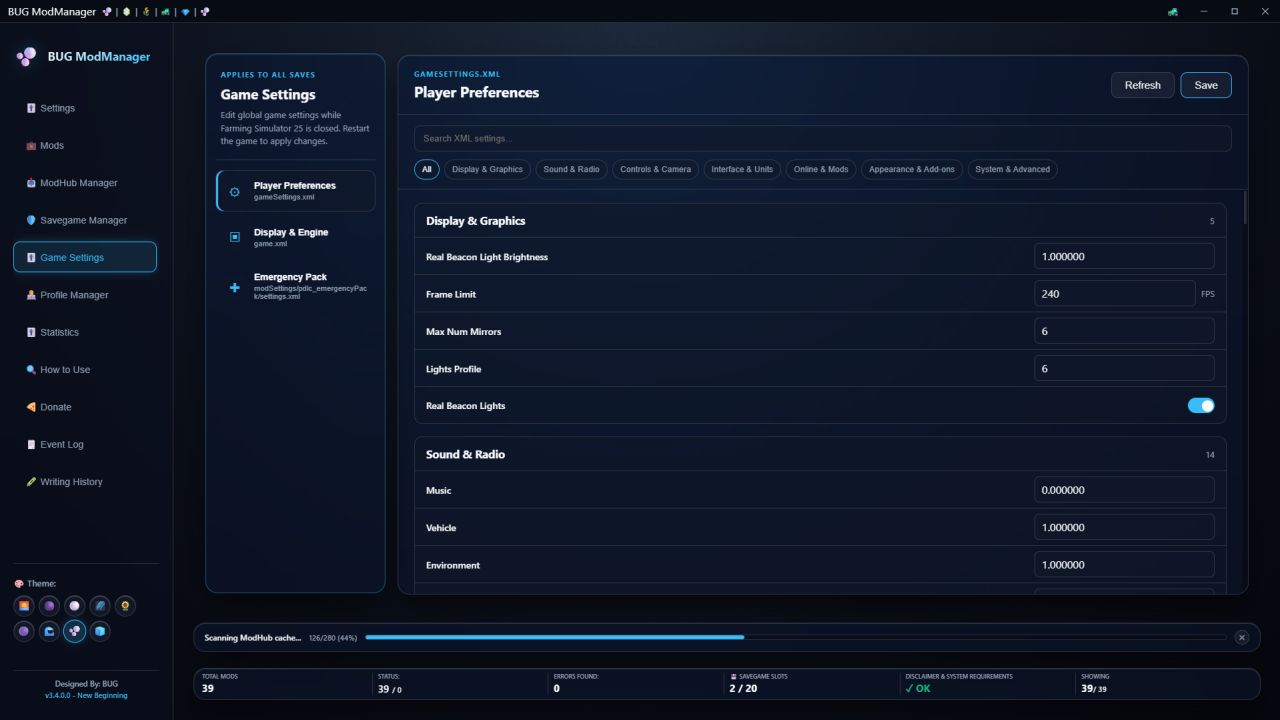Click the settings list vertical scrollbar
Viewport: 1280px width, 720px height.
click(x=1245, y=207)
